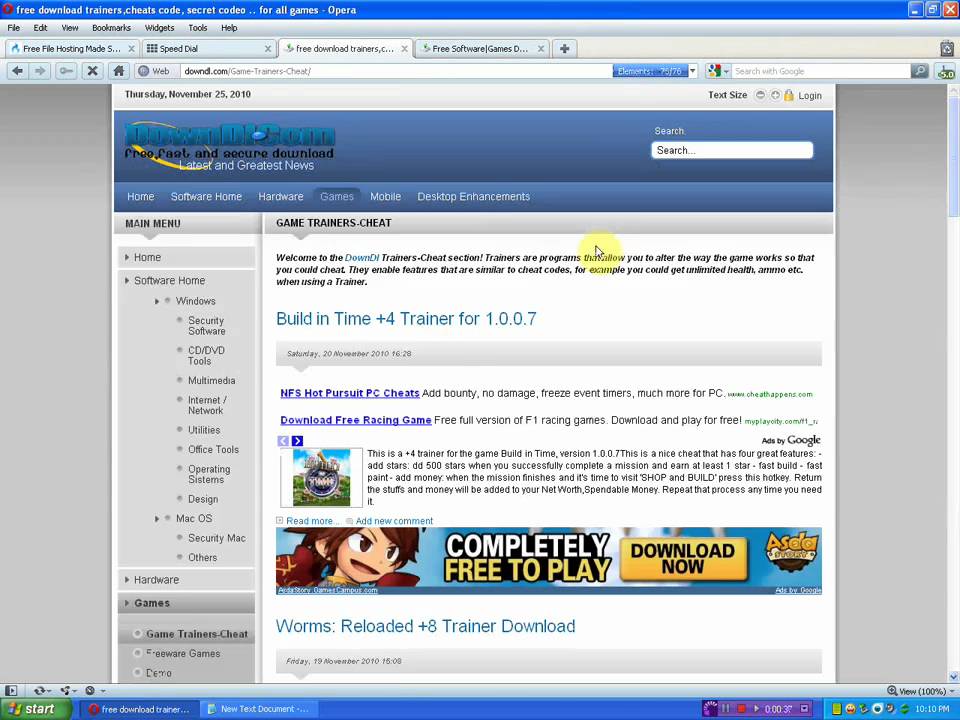The image size is (960, 720).
Task: Open the Edit menu
Action: (x=40, y=28)
